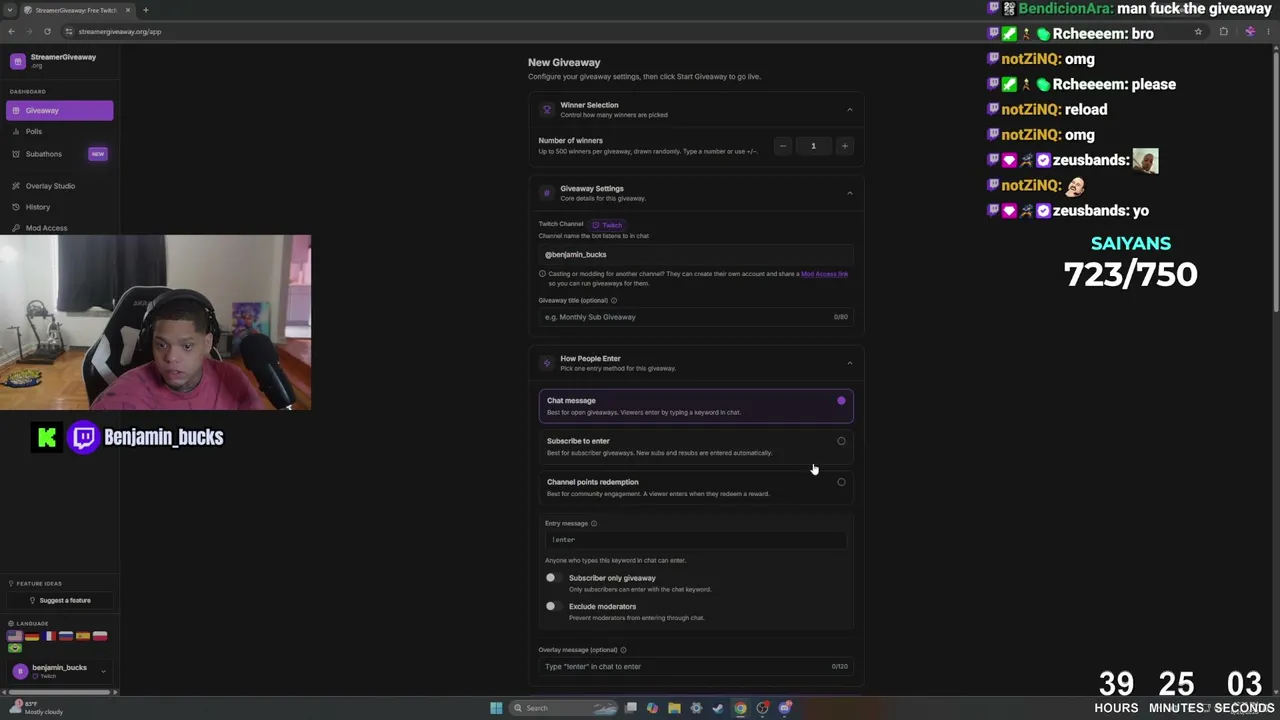The image size is (1280, 720).
Task: Open Steam from the taskbar
Action: click(718, 708)
